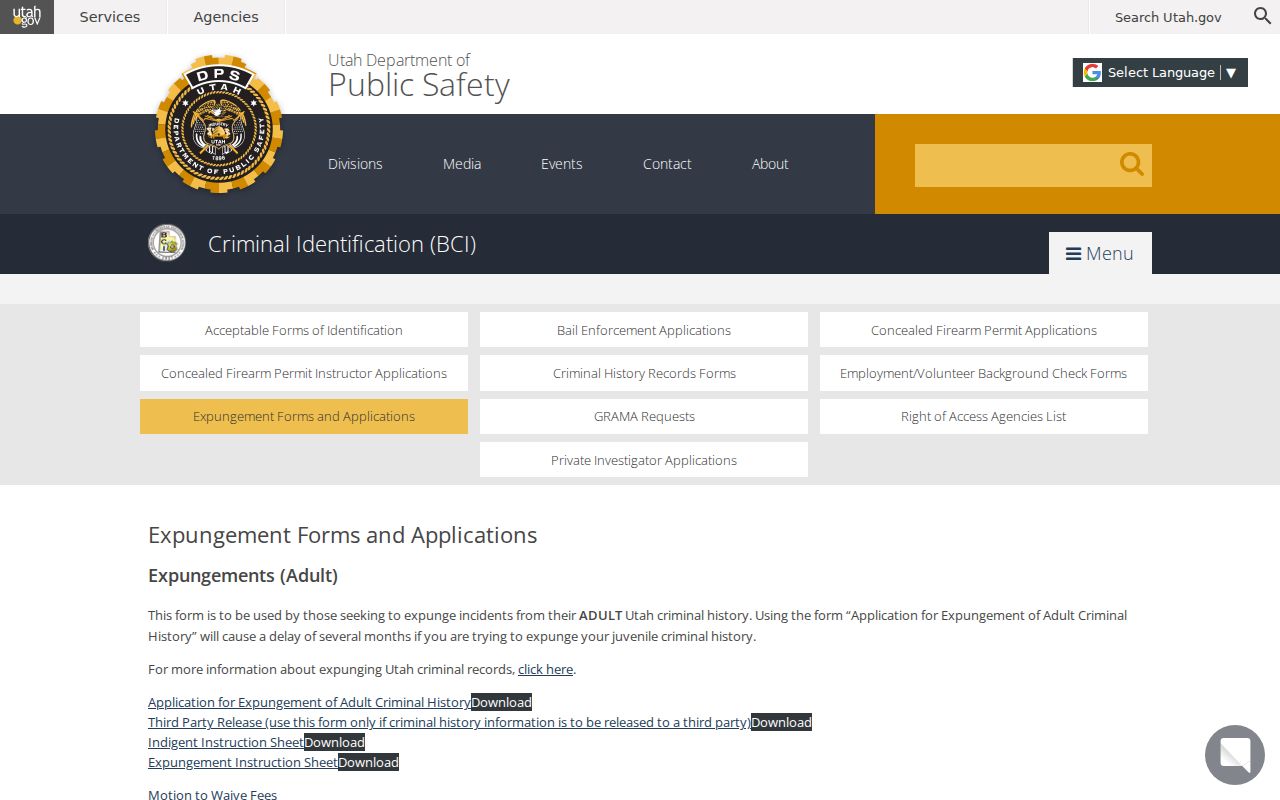The height and width of the screenshot is (800, 1280).
Task: Click the utah.gov logo icon
Action: tap(27, 17)
